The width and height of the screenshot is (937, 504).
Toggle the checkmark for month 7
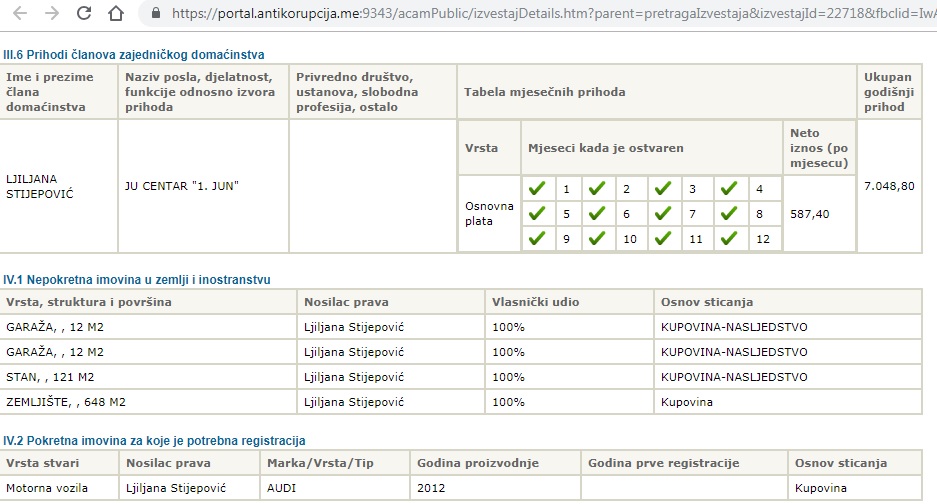pyautogui.click(x=662, y=213)
